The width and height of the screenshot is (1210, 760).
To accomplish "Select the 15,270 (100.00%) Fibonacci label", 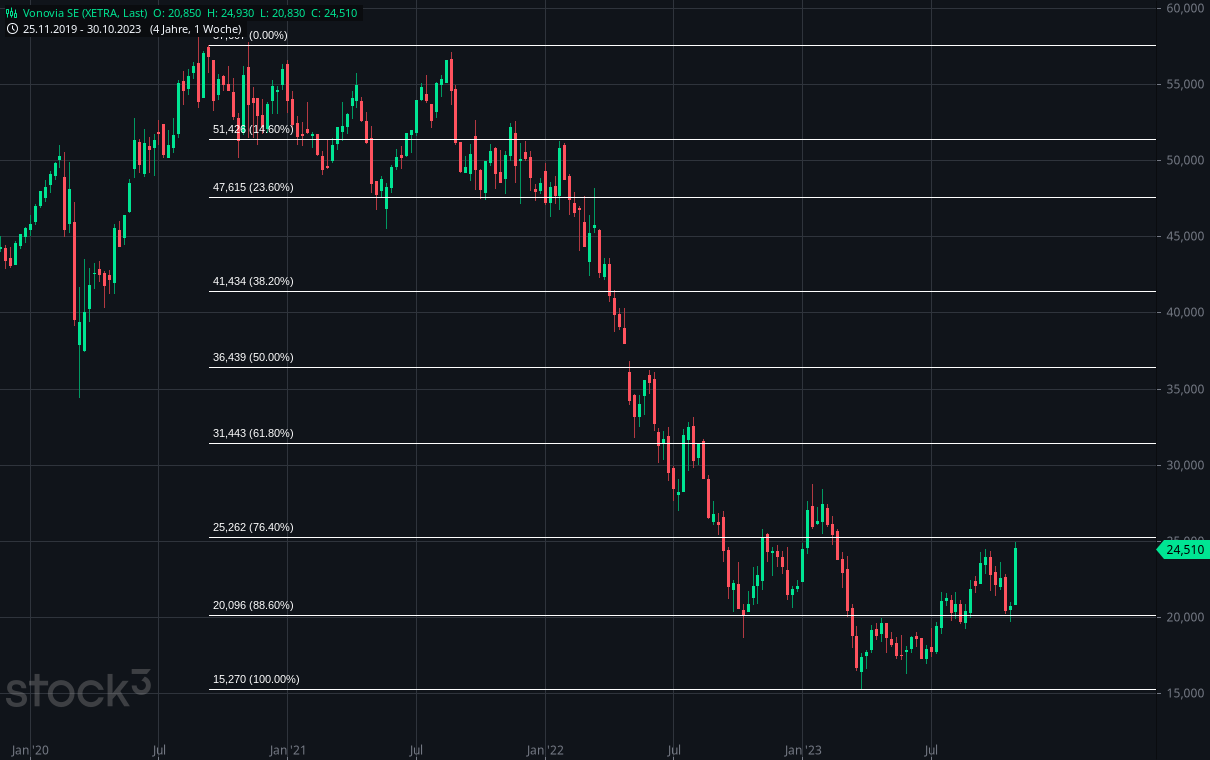I will [256, 680].
